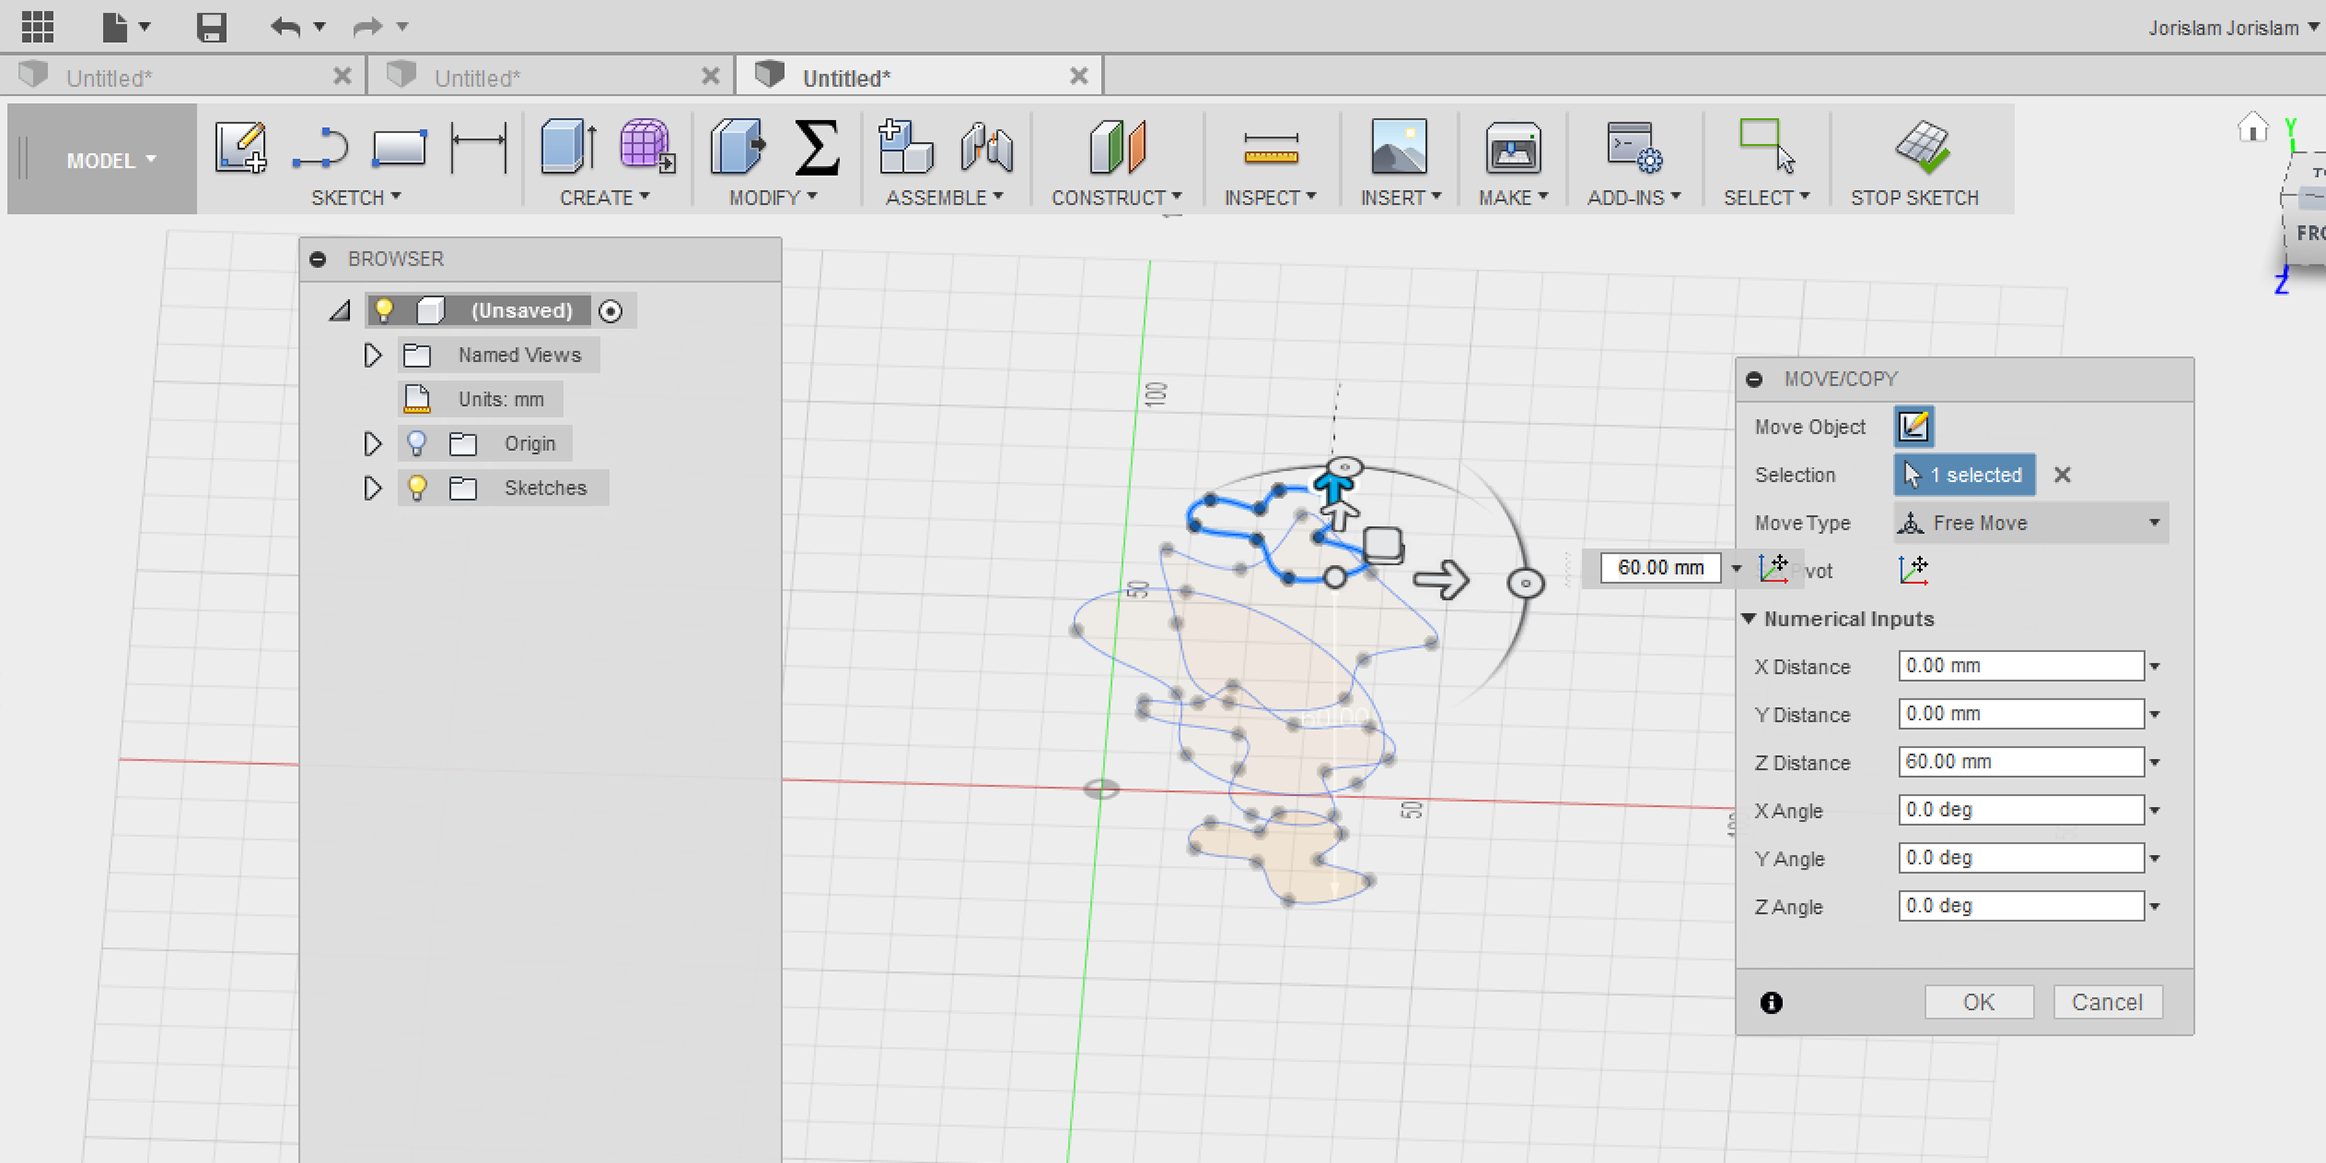
Task: Click the 3D Print make icon
Action: click(1513, 149)
